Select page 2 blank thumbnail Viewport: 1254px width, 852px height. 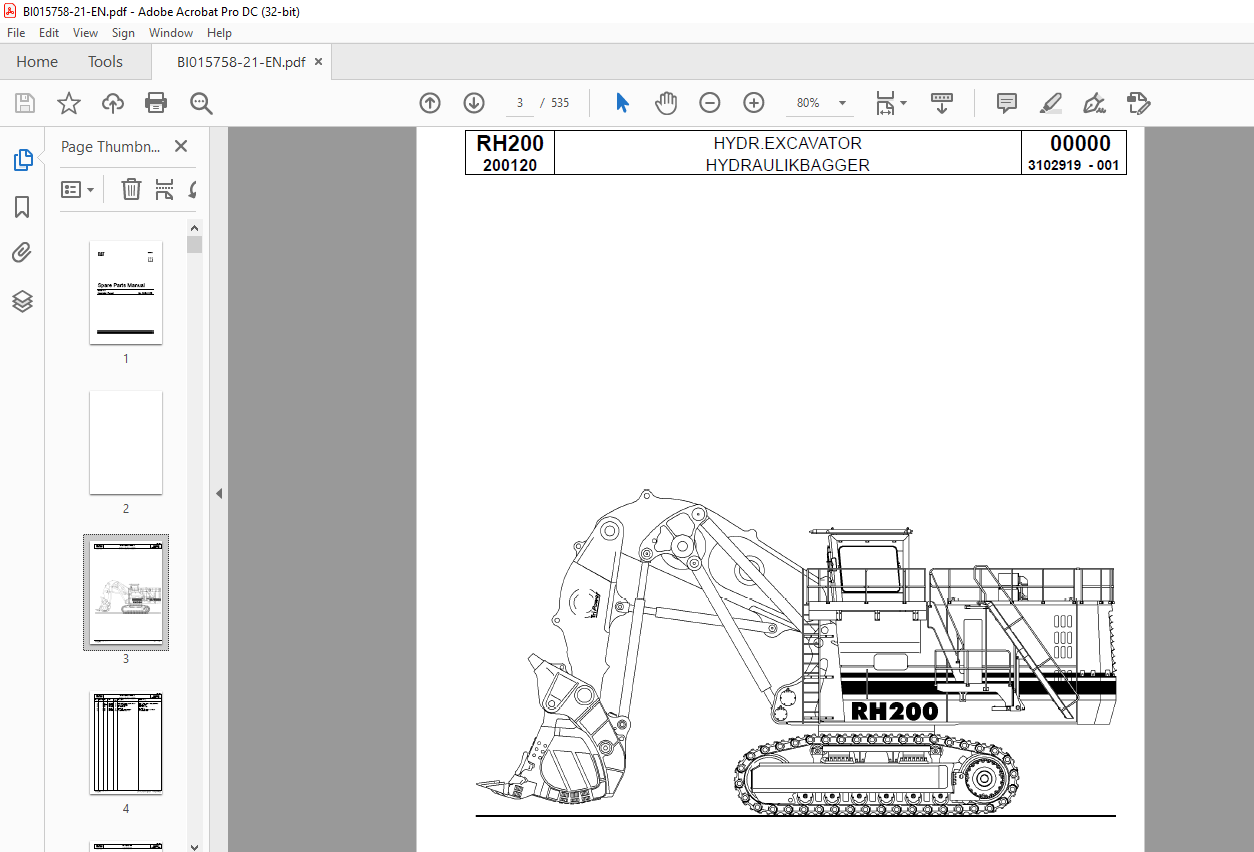[126, 442]
